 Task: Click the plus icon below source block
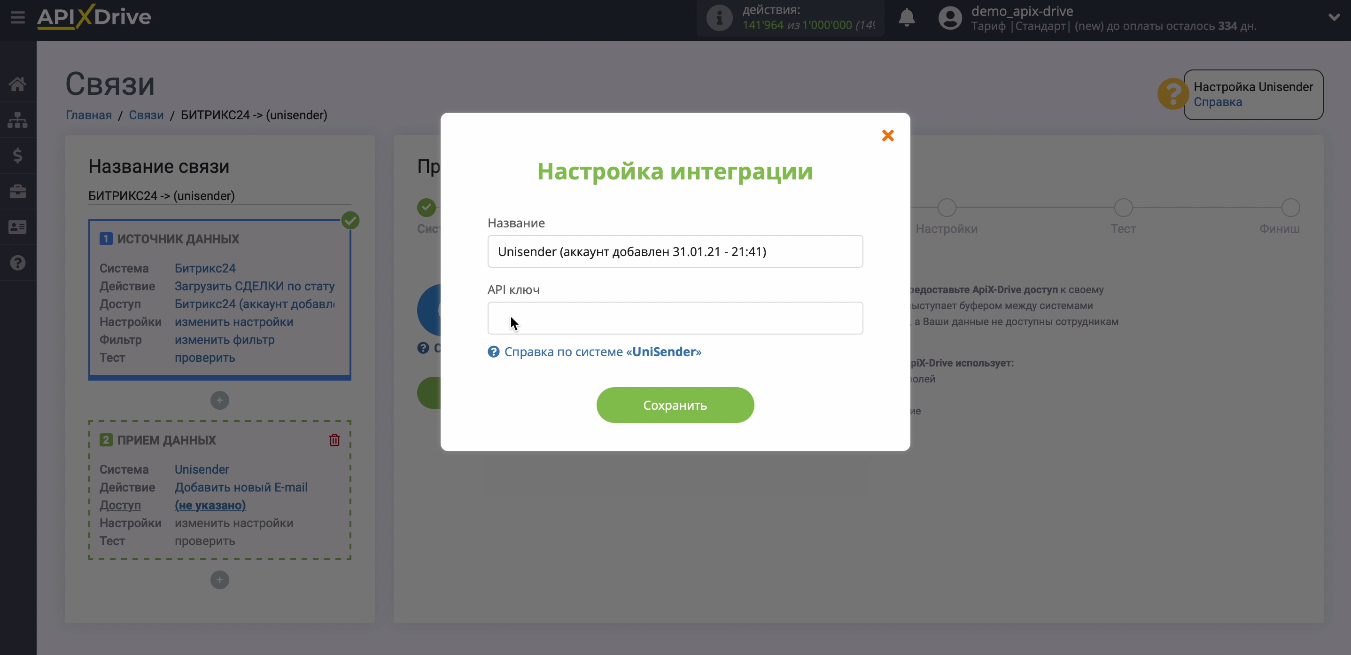pos(220,400)
